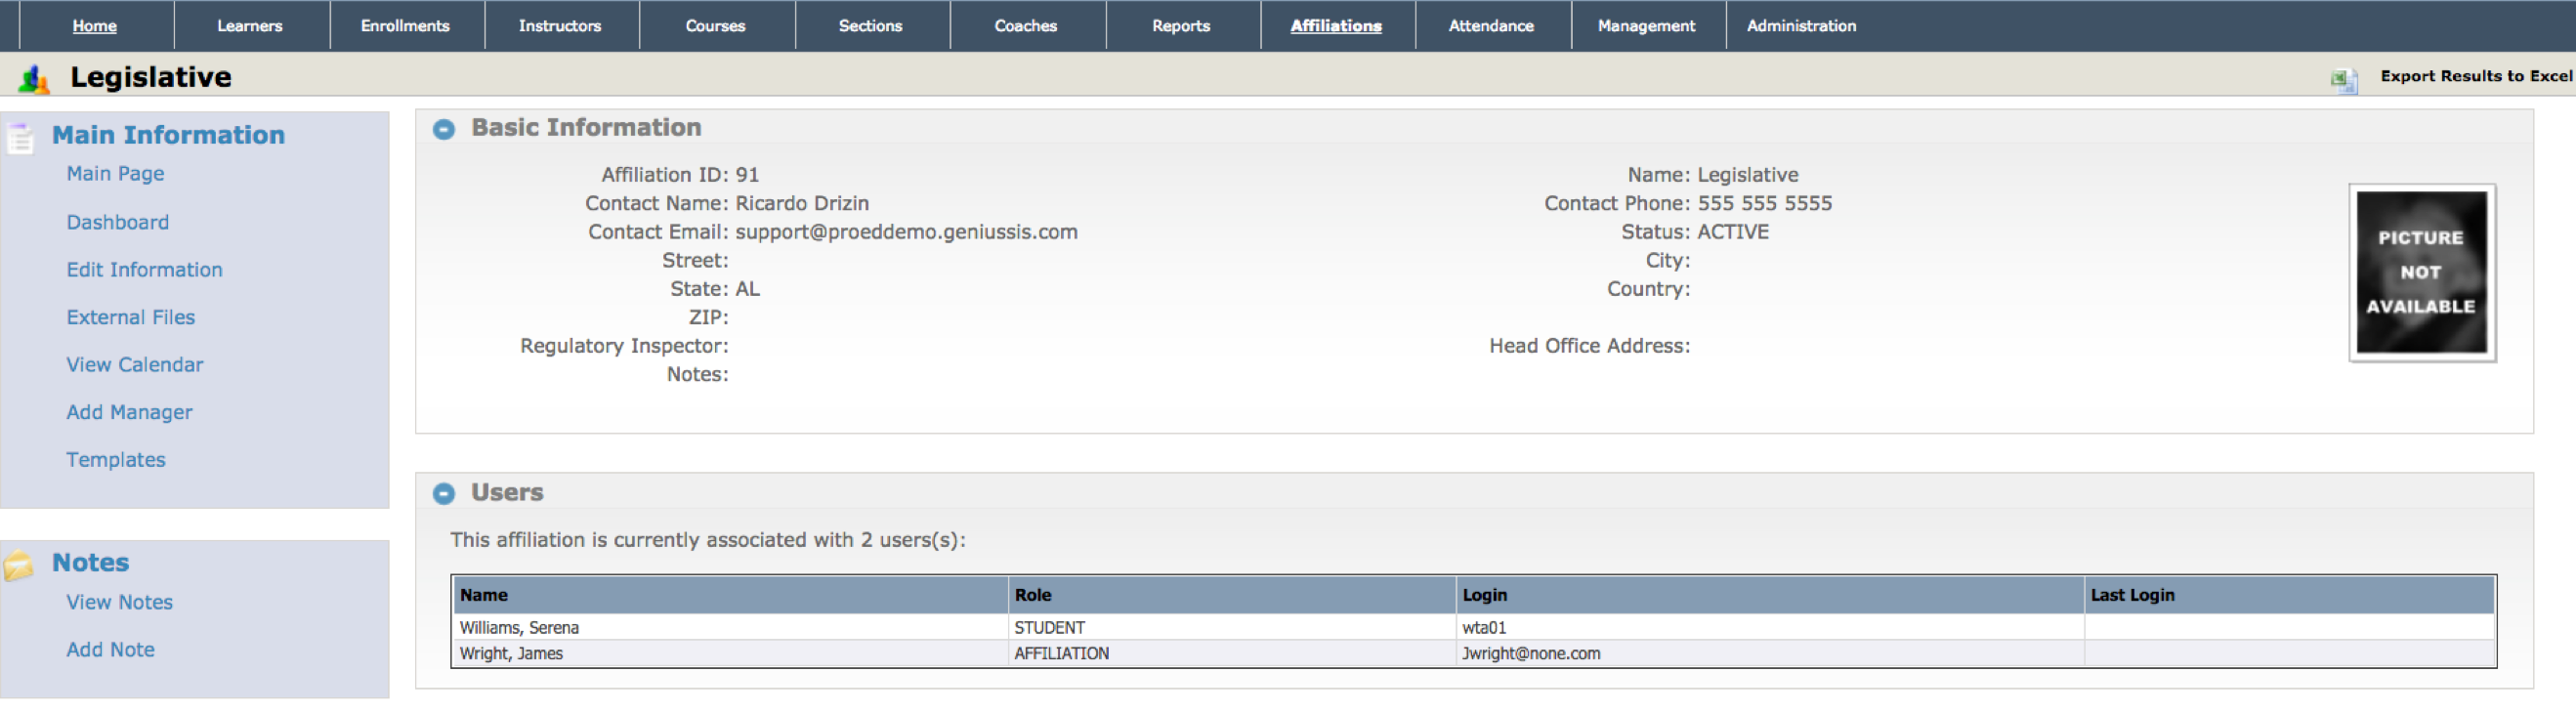Open the Learners menu
Viewport: 2576px width, 714px height.
tap(250, 26)
